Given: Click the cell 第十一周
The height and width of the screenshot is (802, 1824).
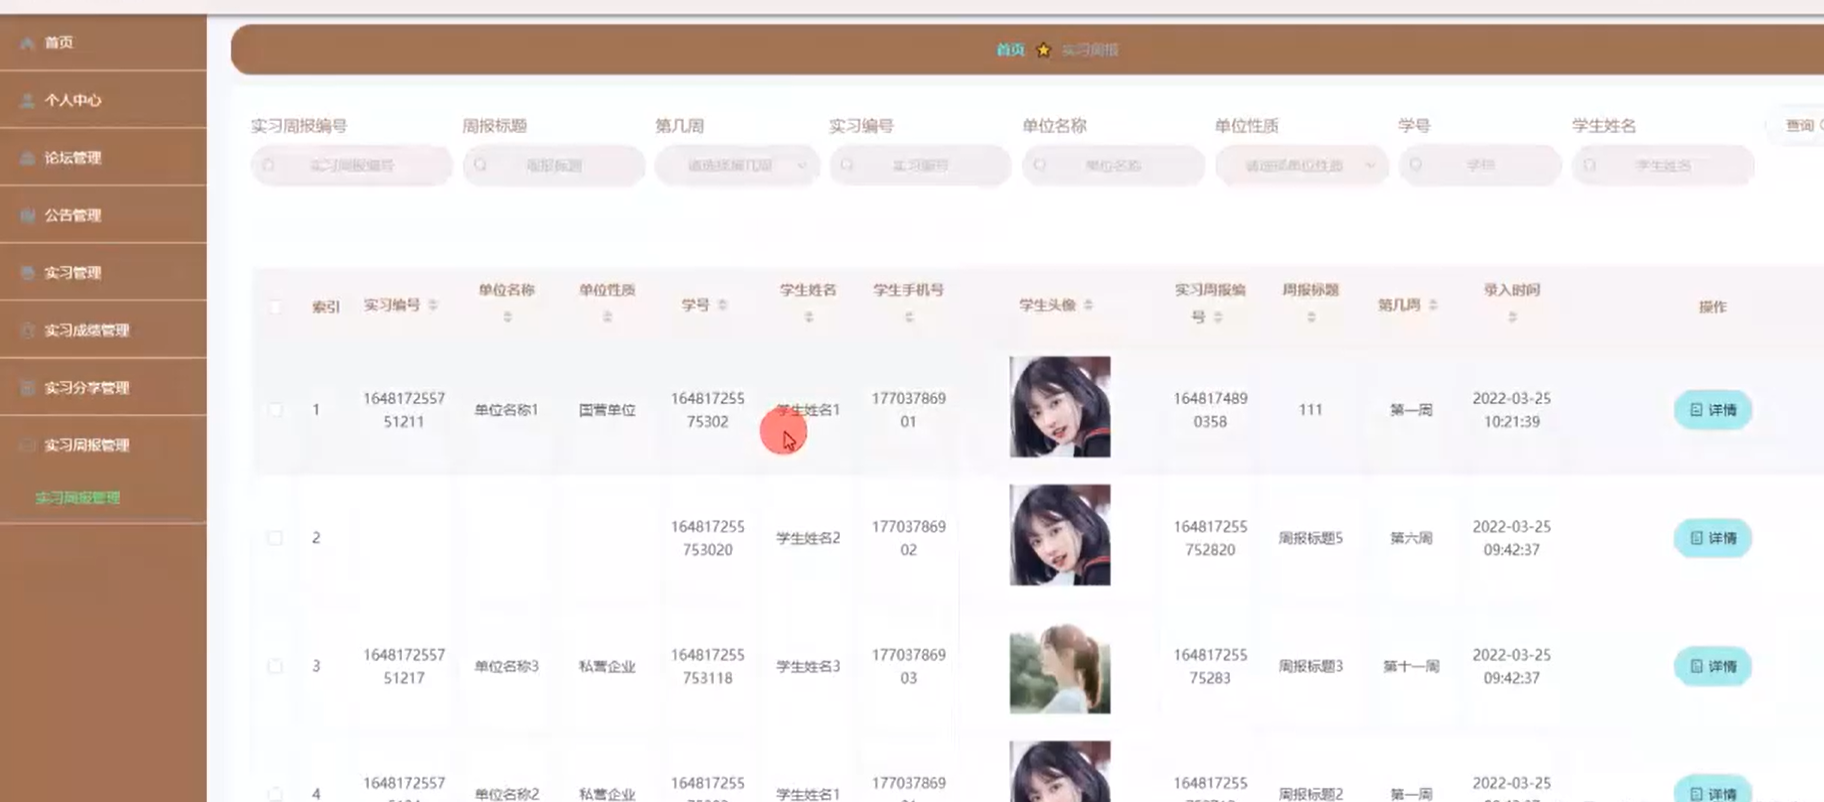Looking at the screenshot, I should pos(1411,666).
